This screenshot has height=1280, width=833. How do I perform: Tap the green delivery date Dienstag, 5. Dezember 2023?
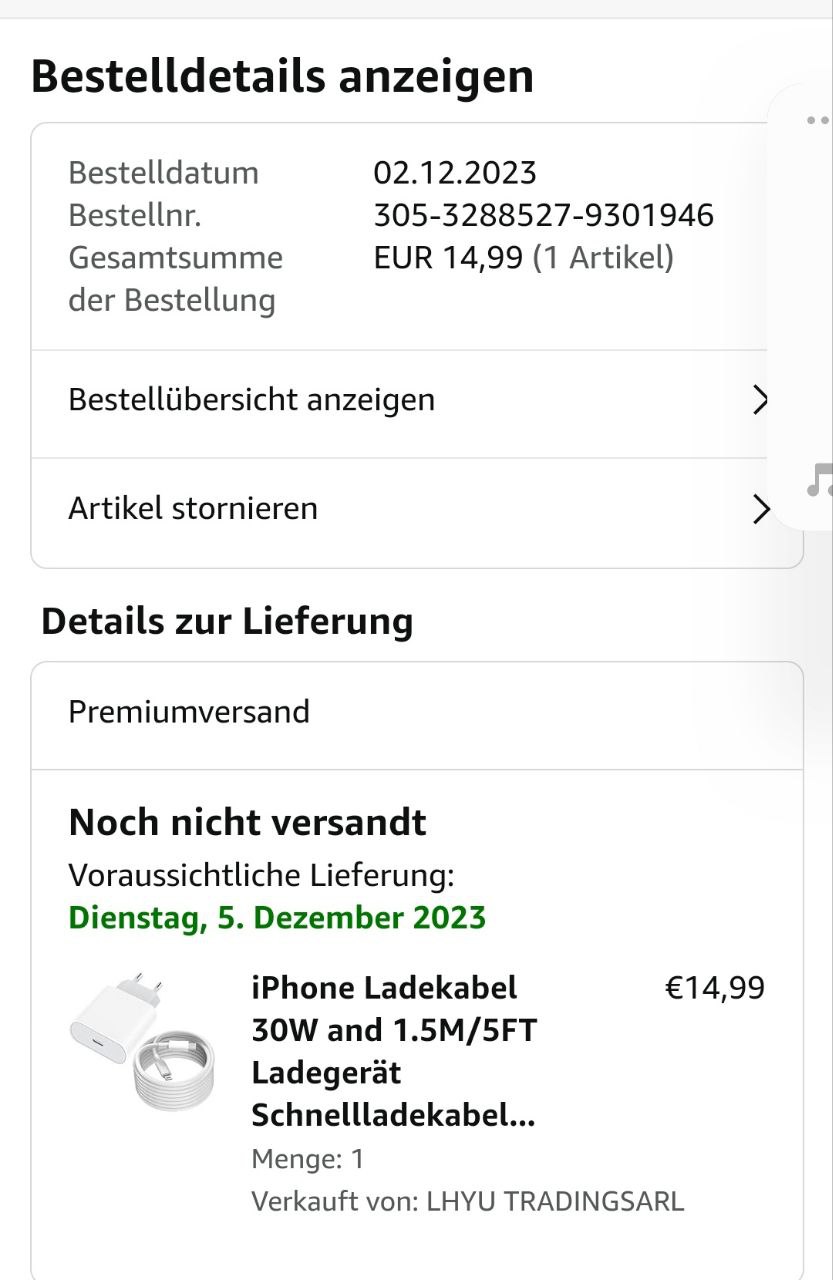tap(277, 918)
